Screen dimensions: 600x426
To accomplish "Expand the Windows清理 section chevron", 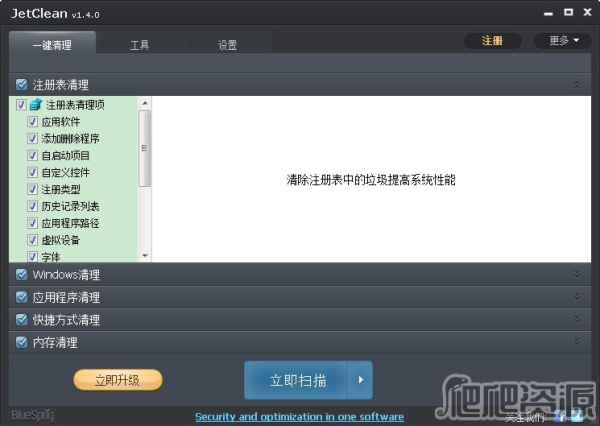I will click(576, 274).
